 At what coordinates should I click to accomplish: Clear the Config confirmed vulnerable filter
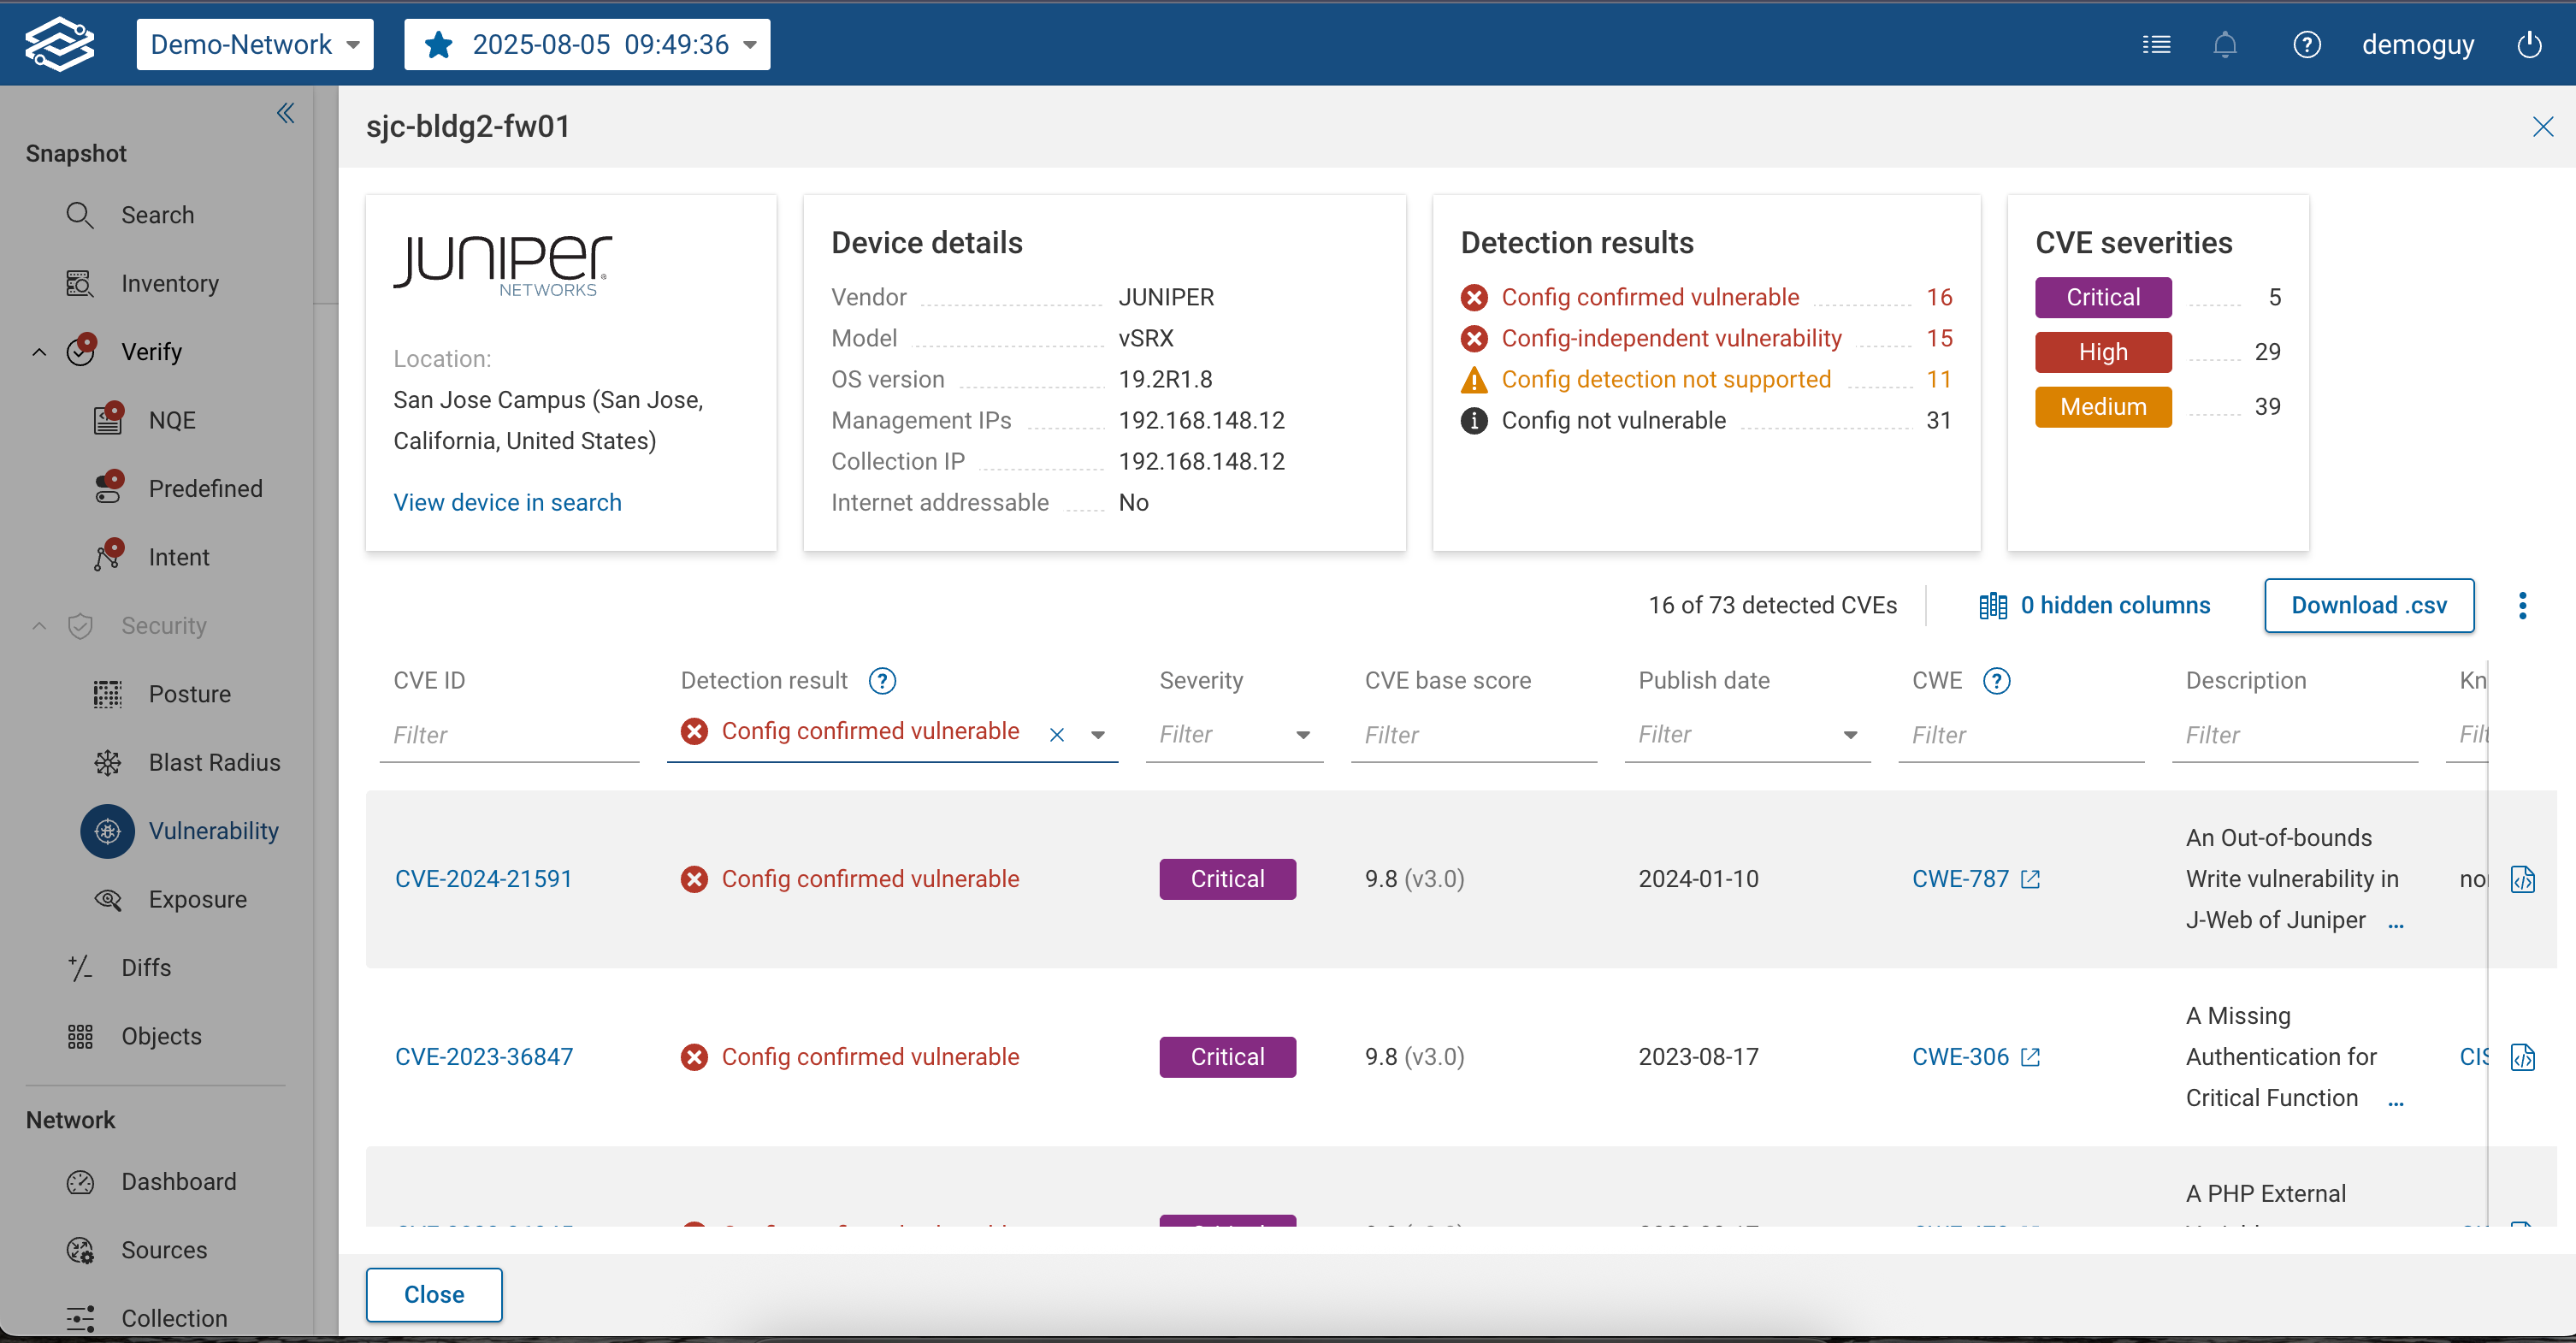pyautogui.click(x=1056, y=735)
